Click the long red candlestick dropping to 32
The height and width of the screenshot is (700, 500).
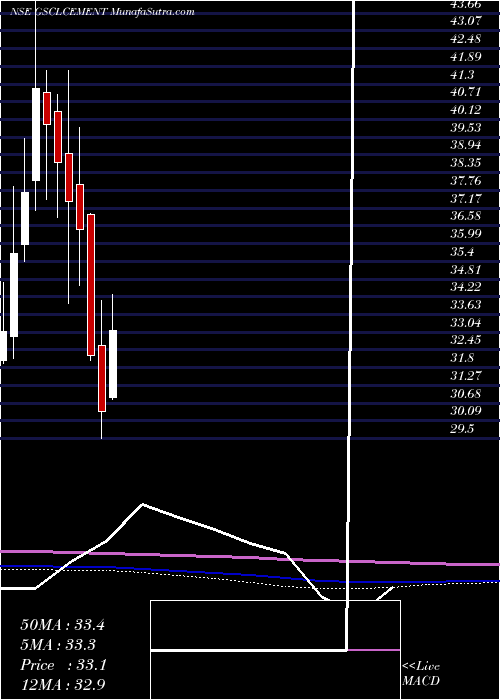tap(91, 285)
